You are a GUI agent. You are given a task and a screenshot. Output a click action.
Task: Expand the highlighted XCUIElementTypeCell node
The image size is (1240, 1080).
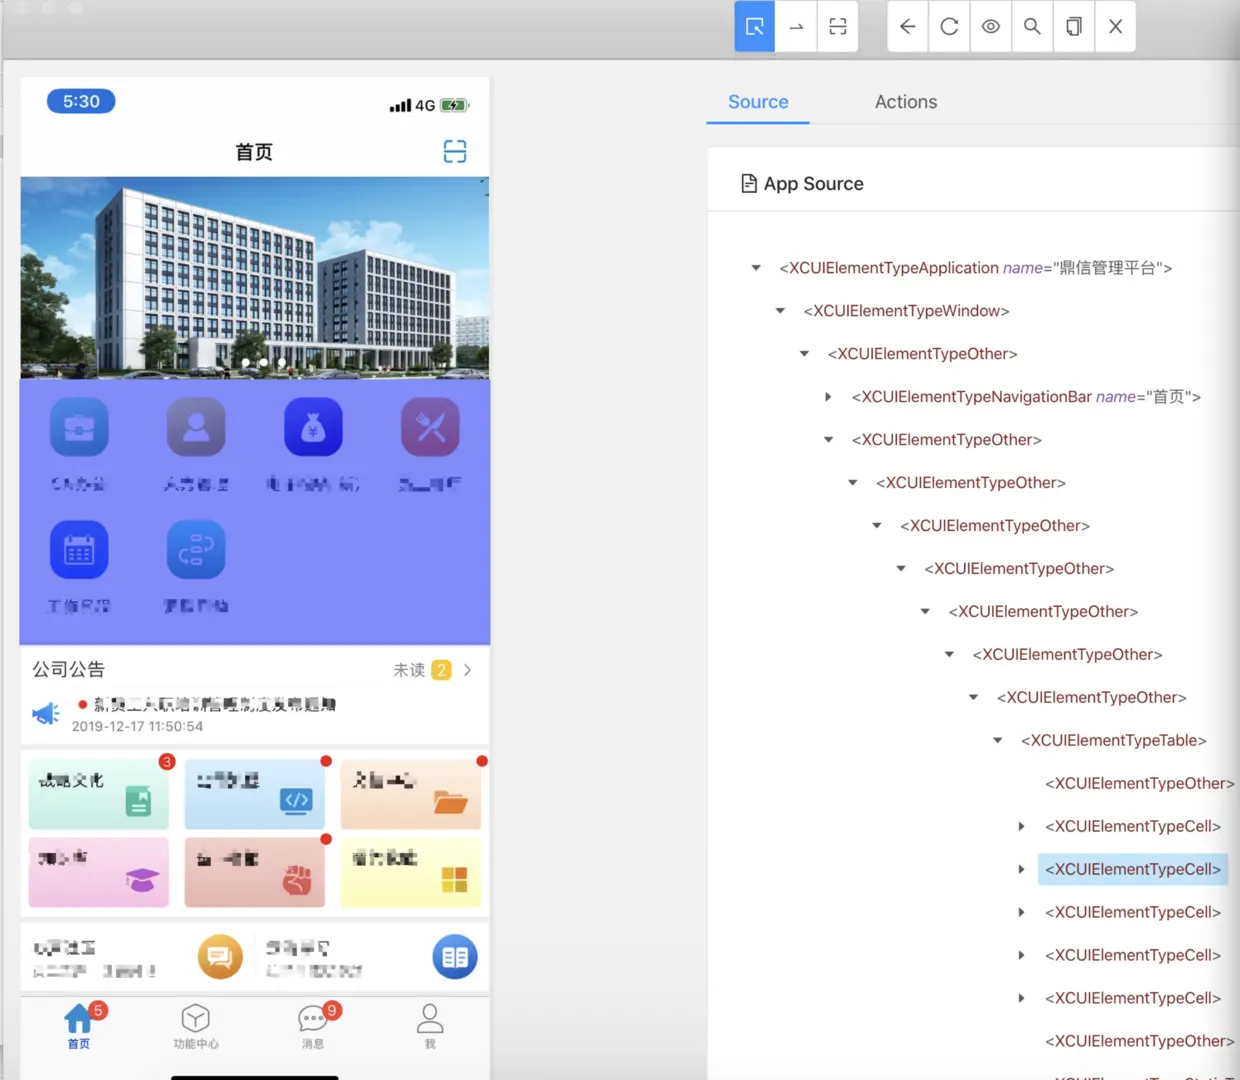pyautogui.click(x=1021, y=870)
